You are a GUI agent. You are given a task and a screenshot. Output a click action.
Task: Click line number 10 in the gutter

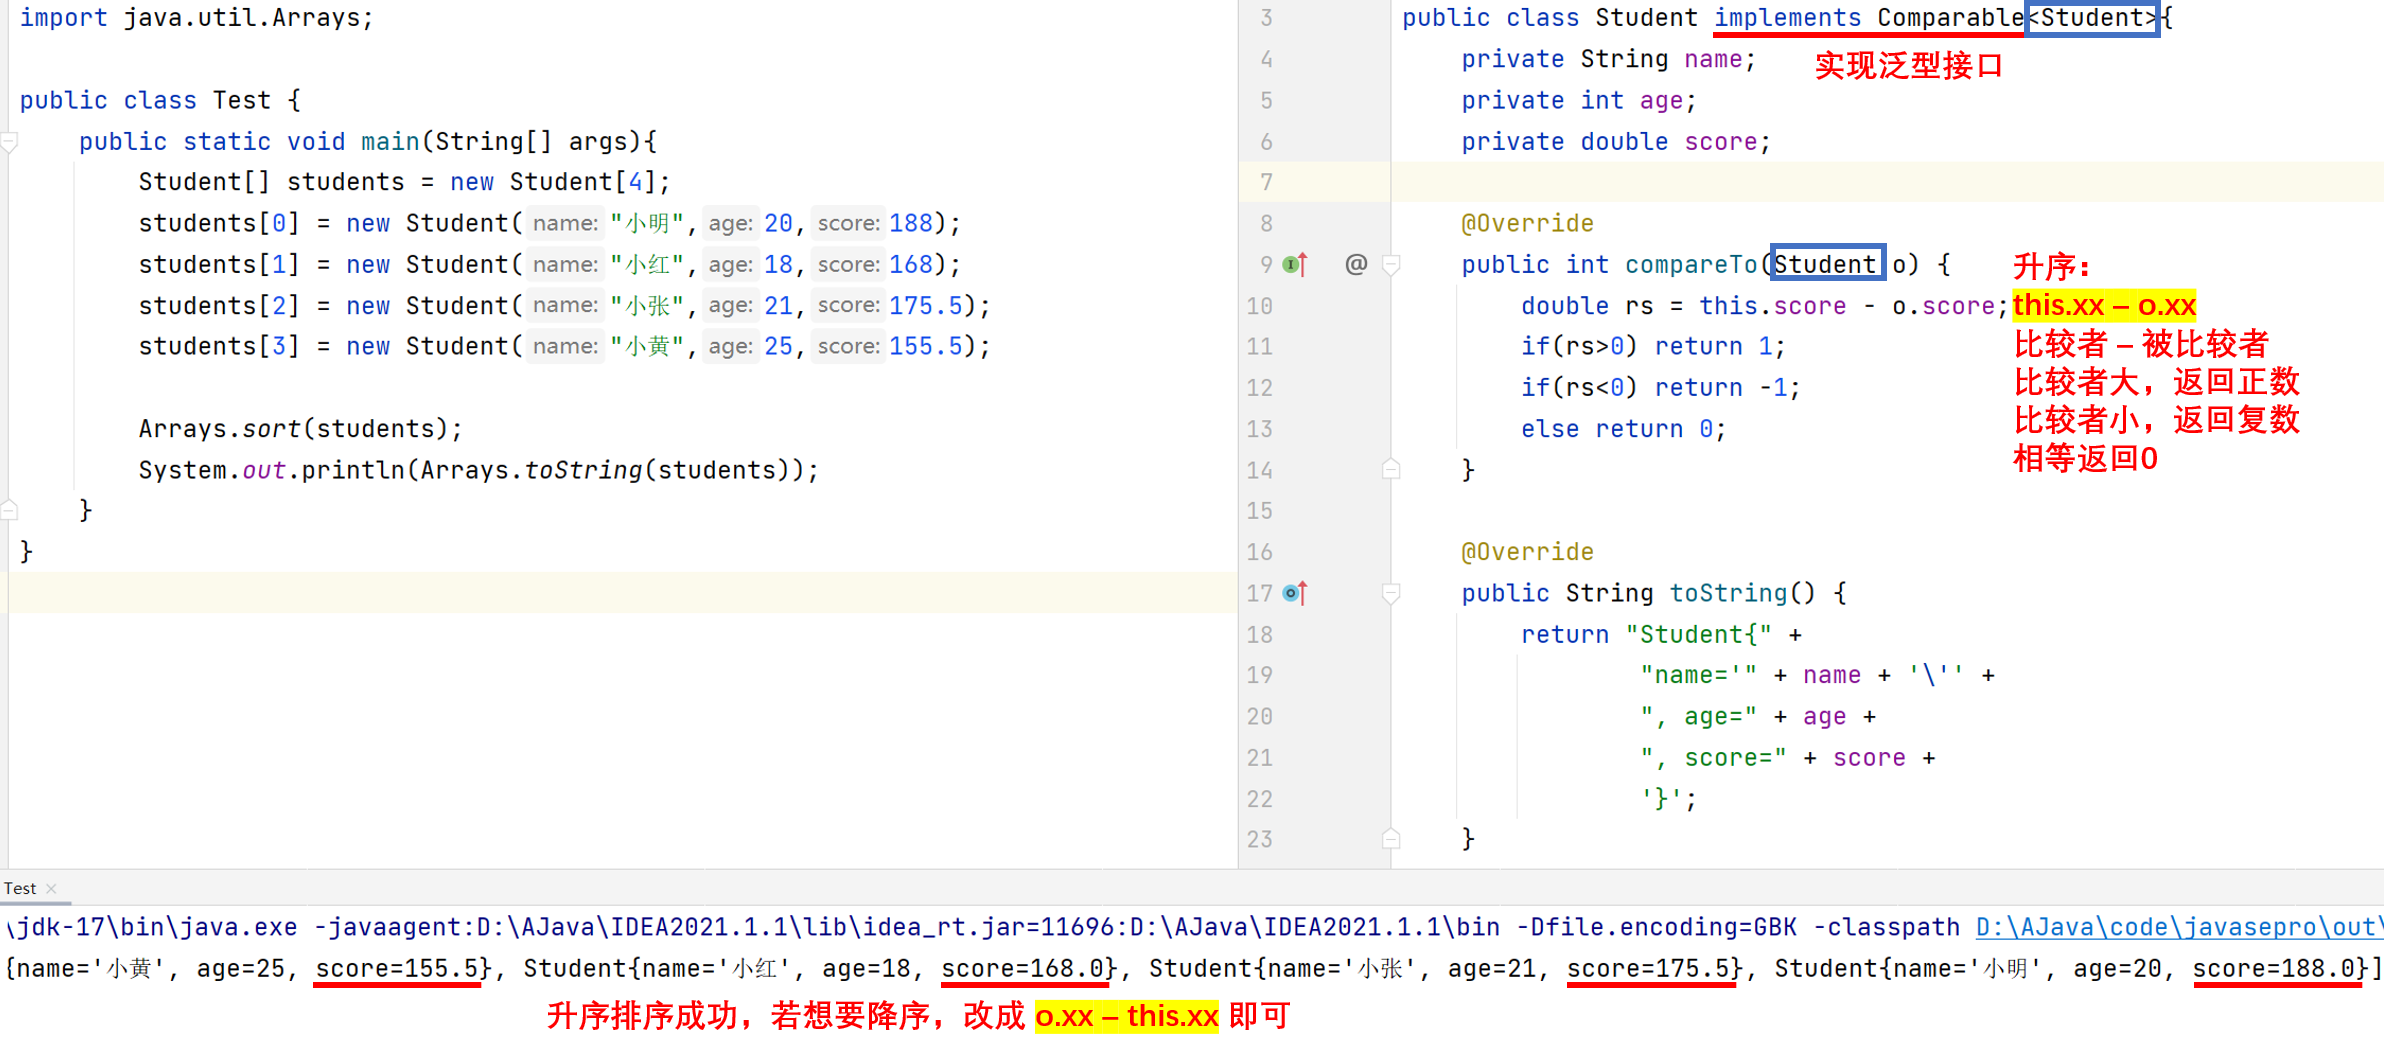(x=1260, y=306)
